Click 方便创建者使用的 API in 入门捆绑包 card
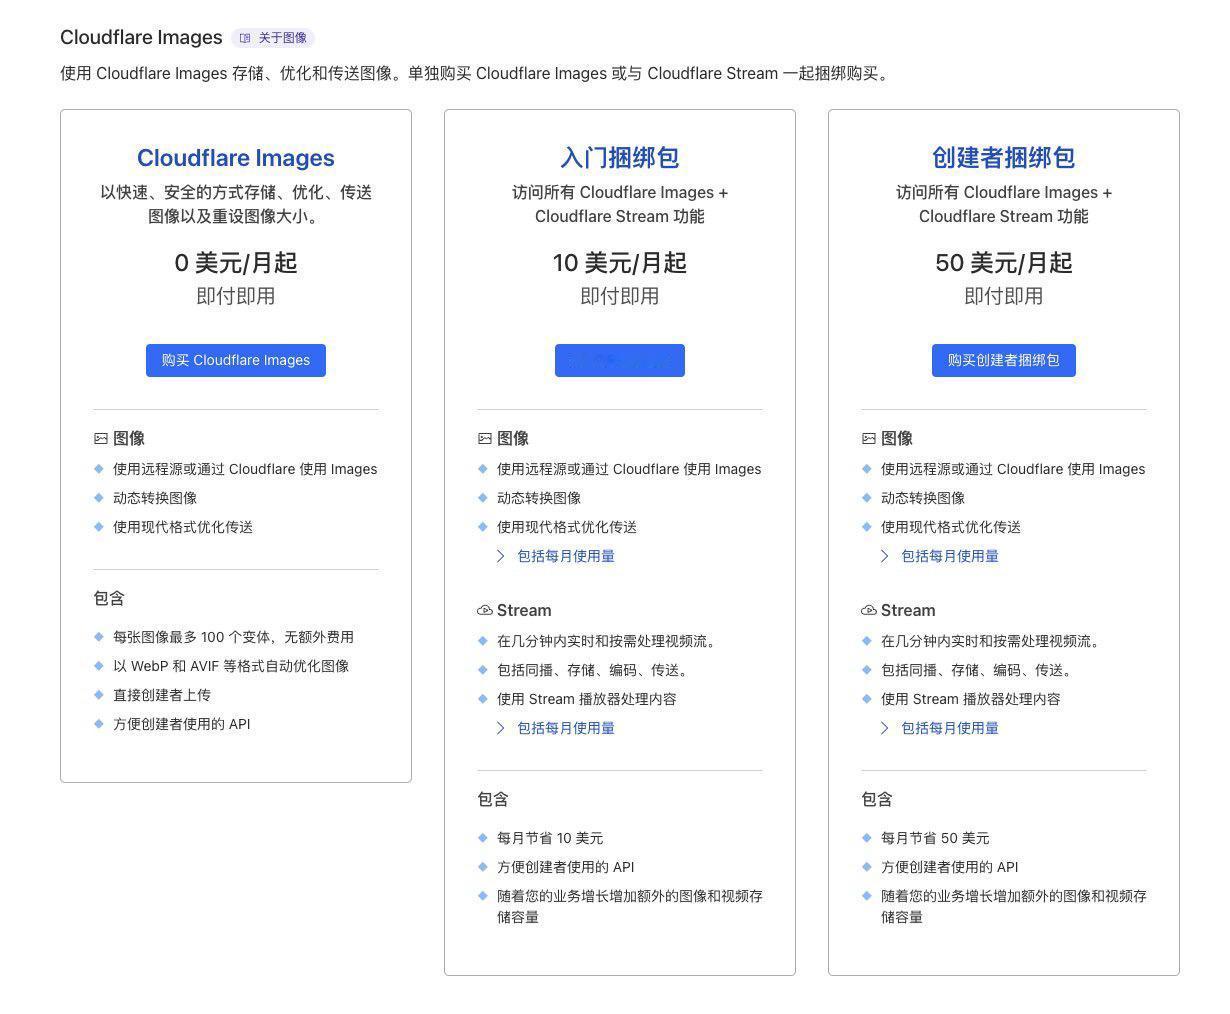 coord(566,867)
